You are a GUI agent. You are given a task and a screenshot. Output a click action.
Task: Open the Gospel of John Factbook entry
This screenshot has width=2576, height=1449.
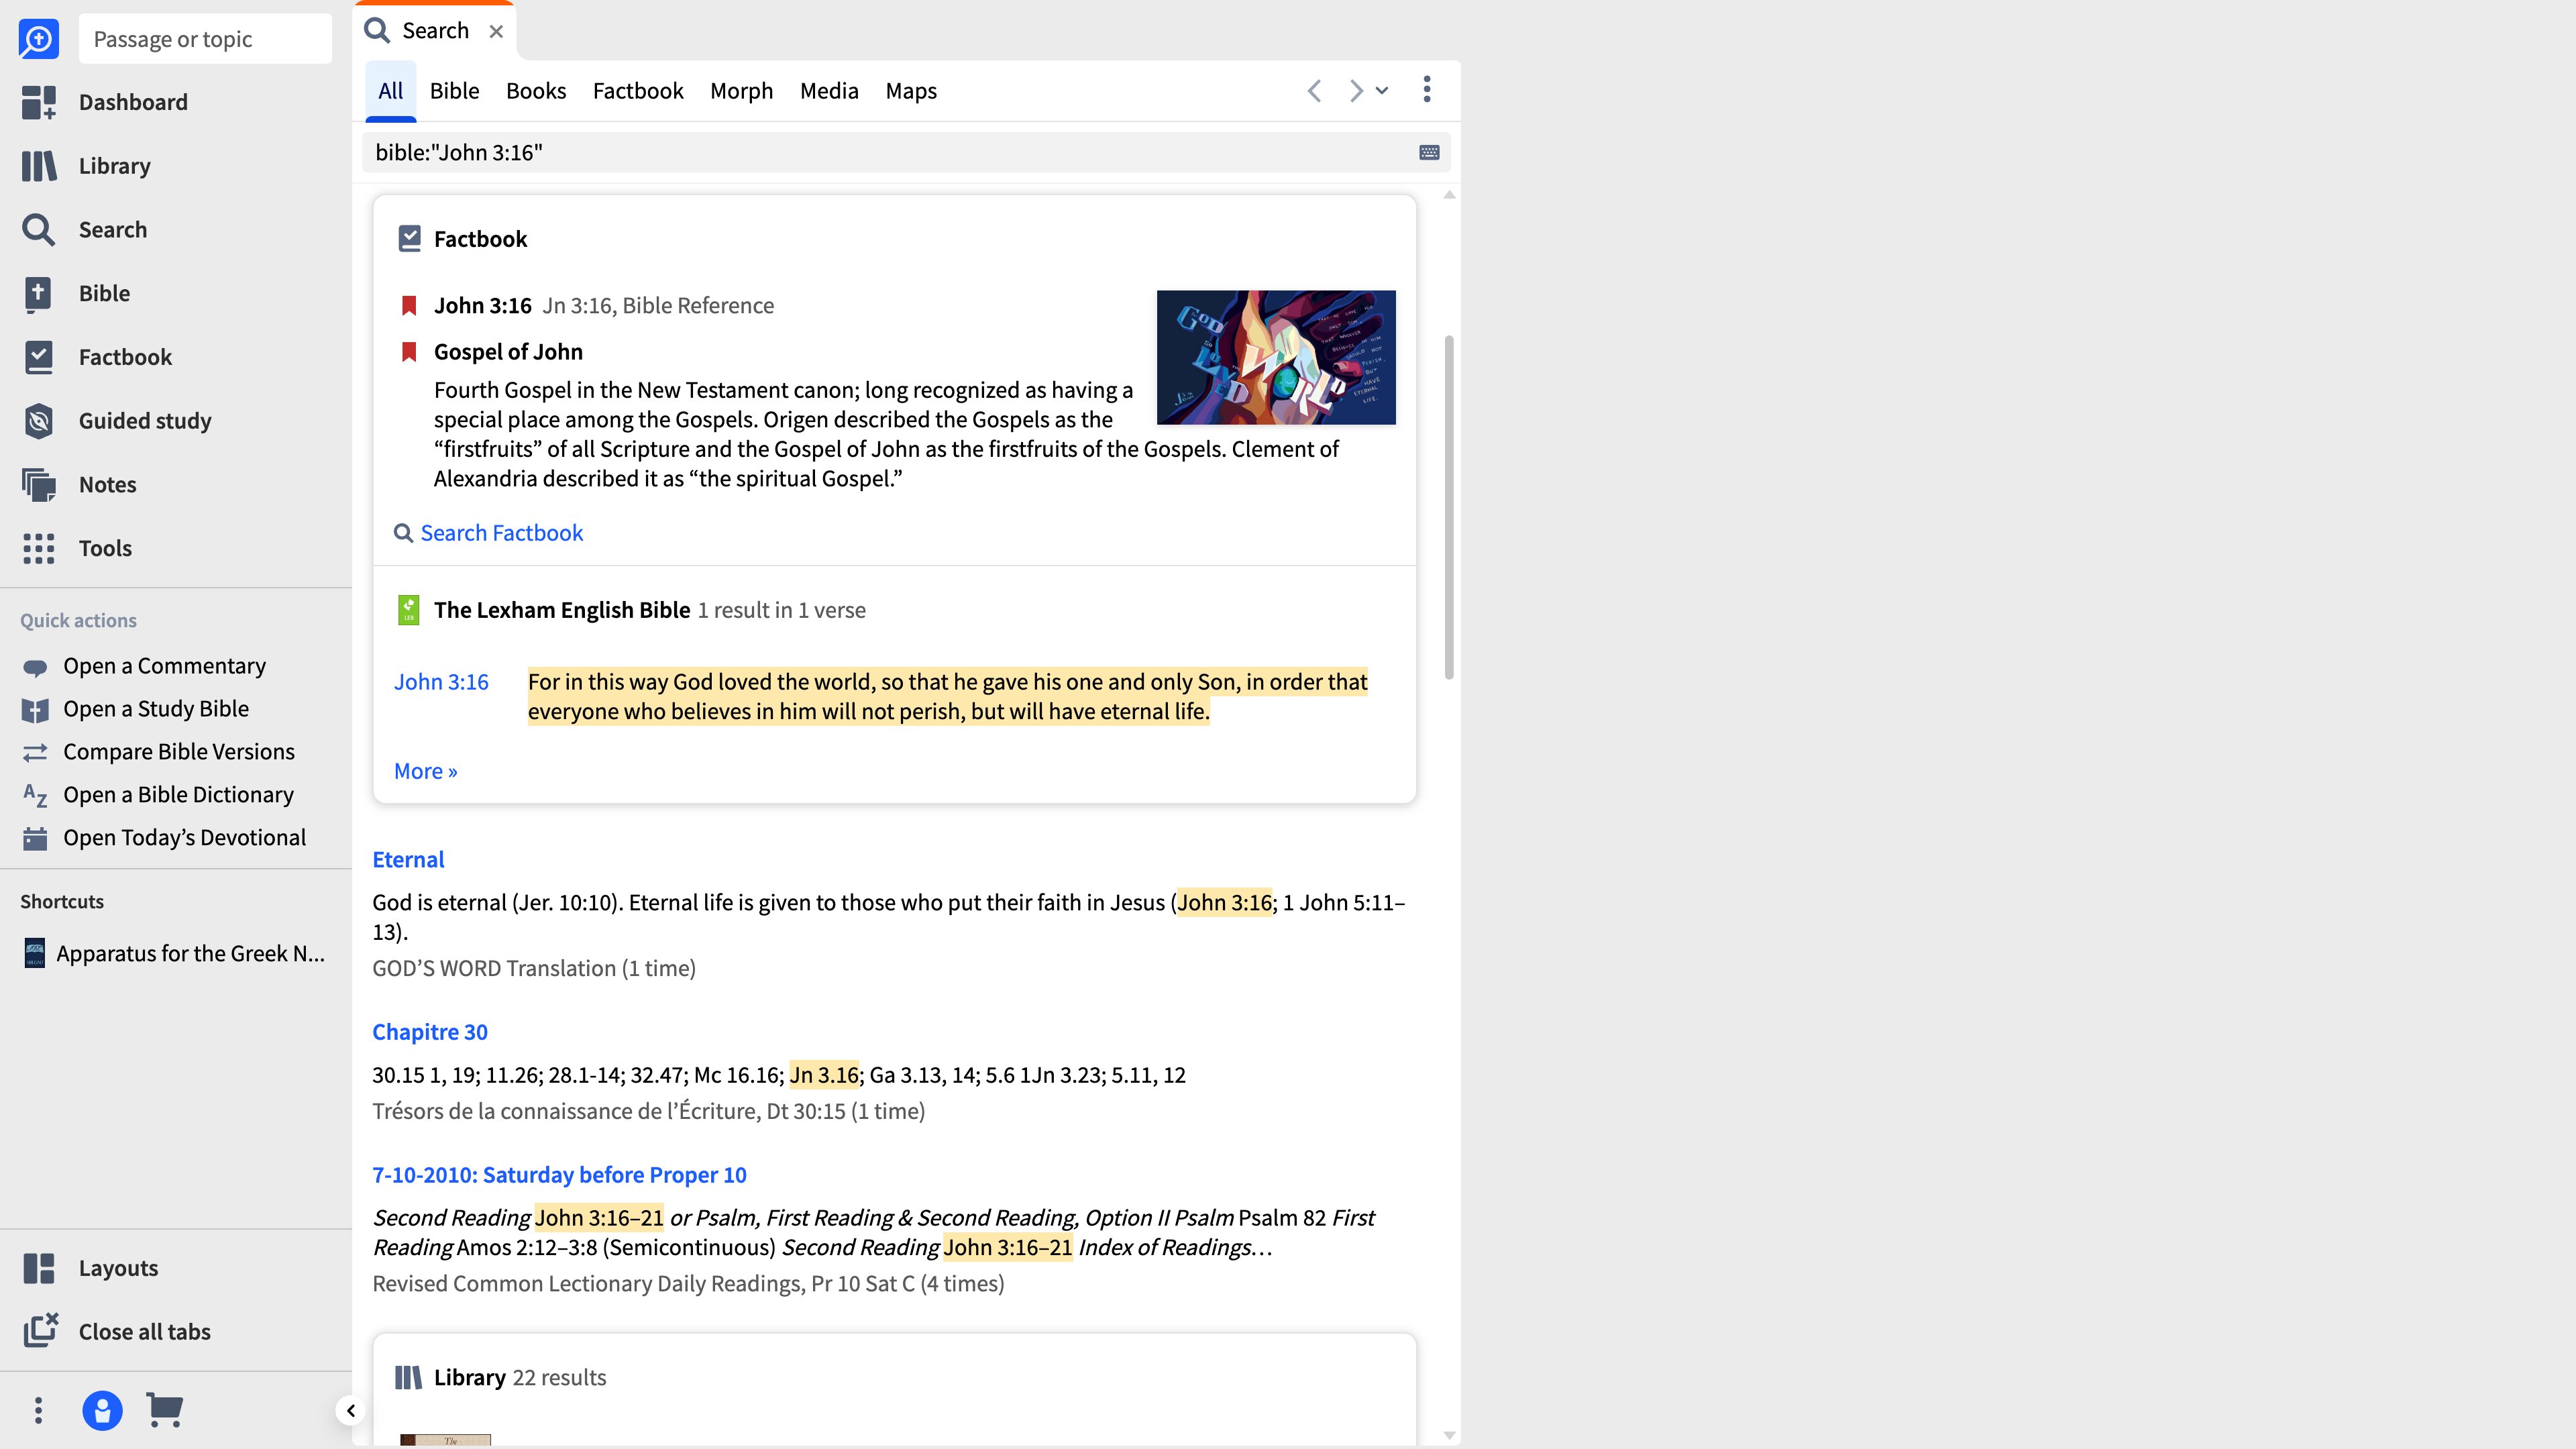508,352
